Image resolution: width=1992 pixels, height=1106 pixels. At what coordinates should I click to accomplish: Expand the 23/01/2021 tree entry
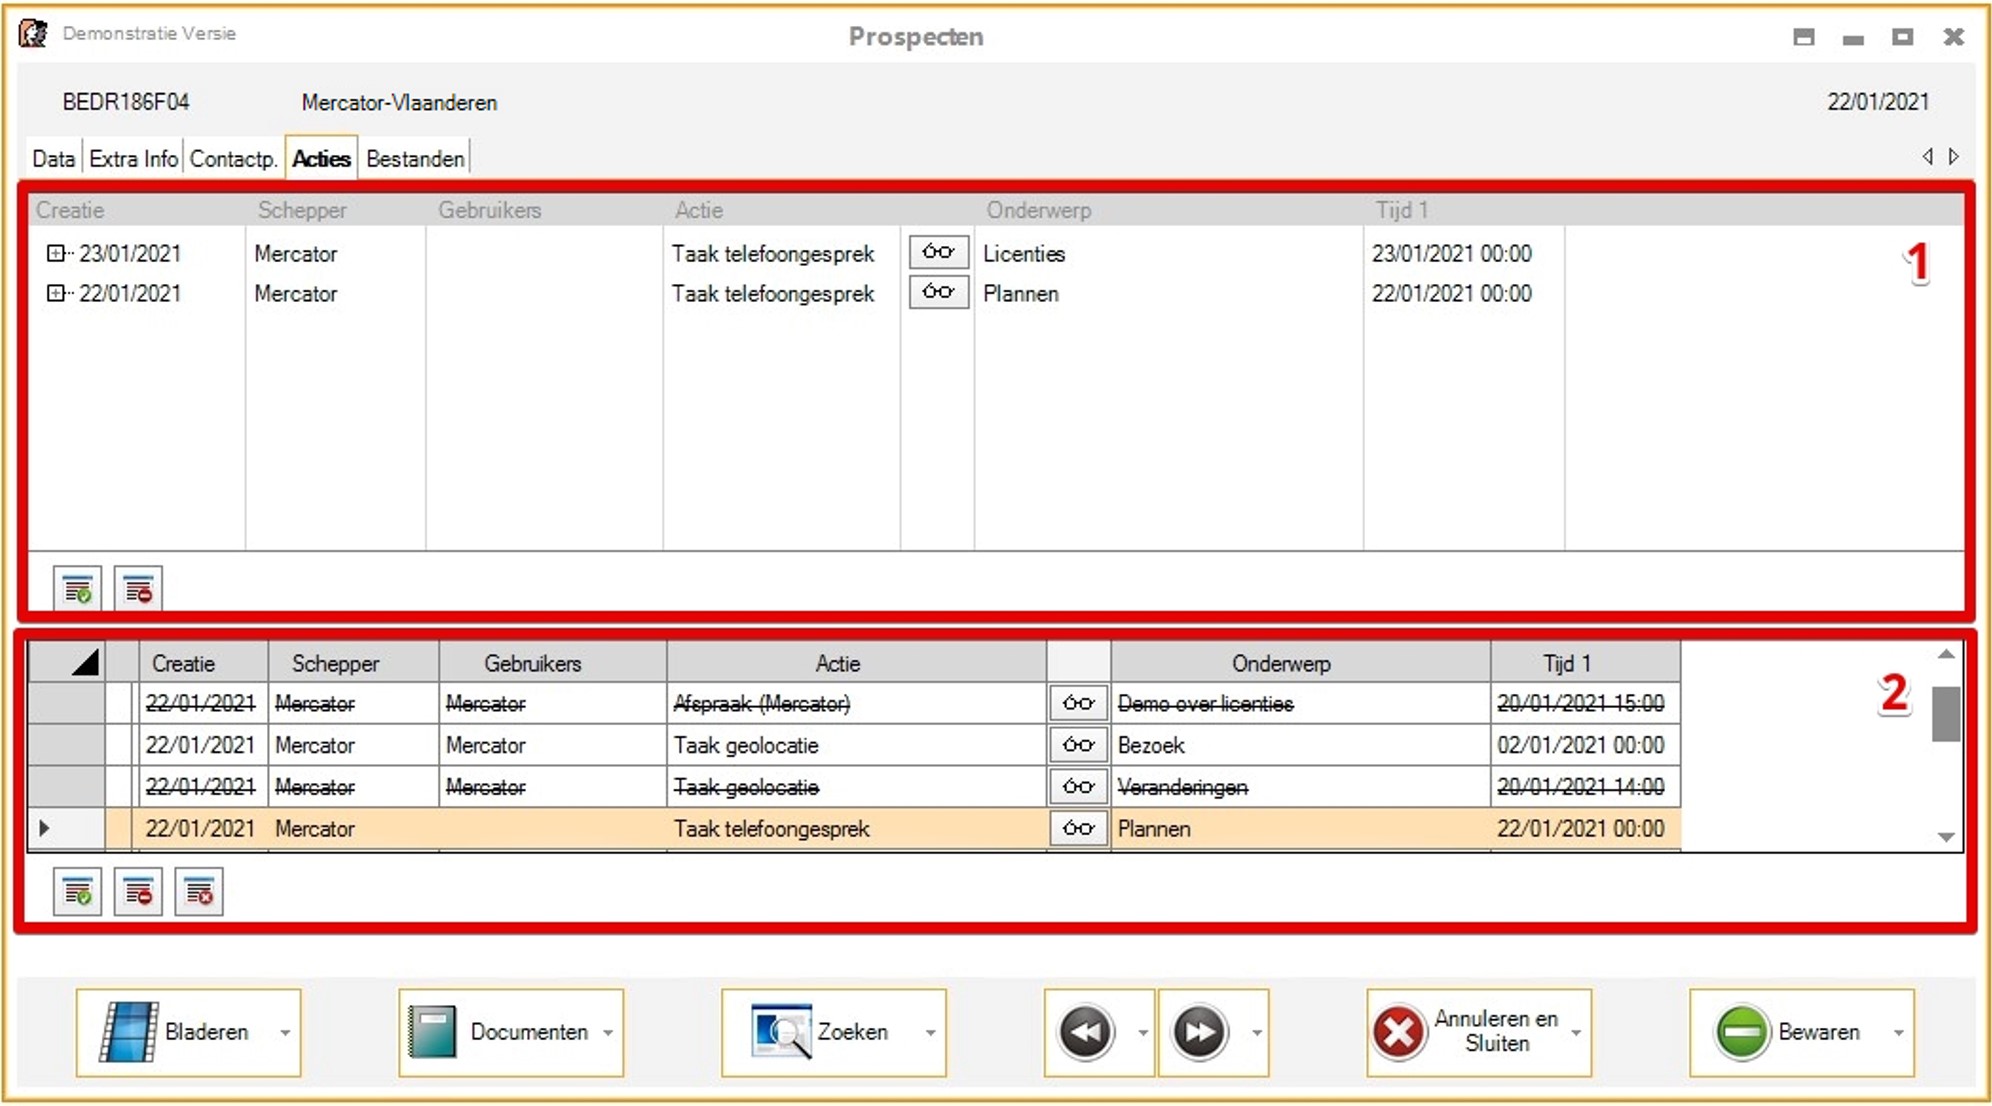pyautogui.click(x=56, y=253)
